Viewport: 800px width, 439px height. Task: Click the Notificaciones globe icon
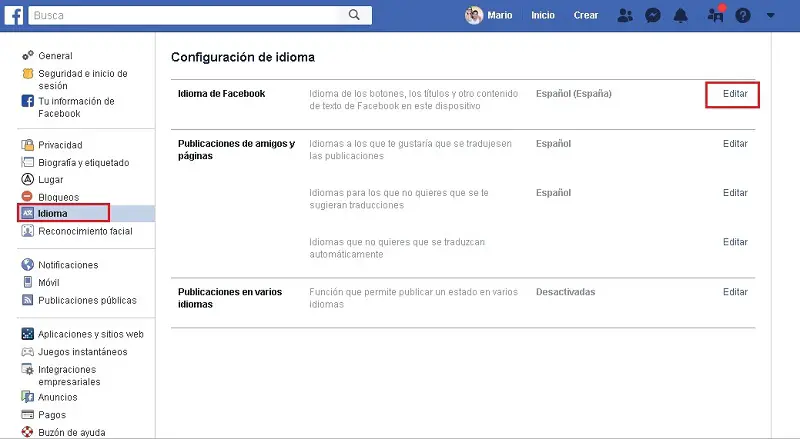tap(28, 264)
